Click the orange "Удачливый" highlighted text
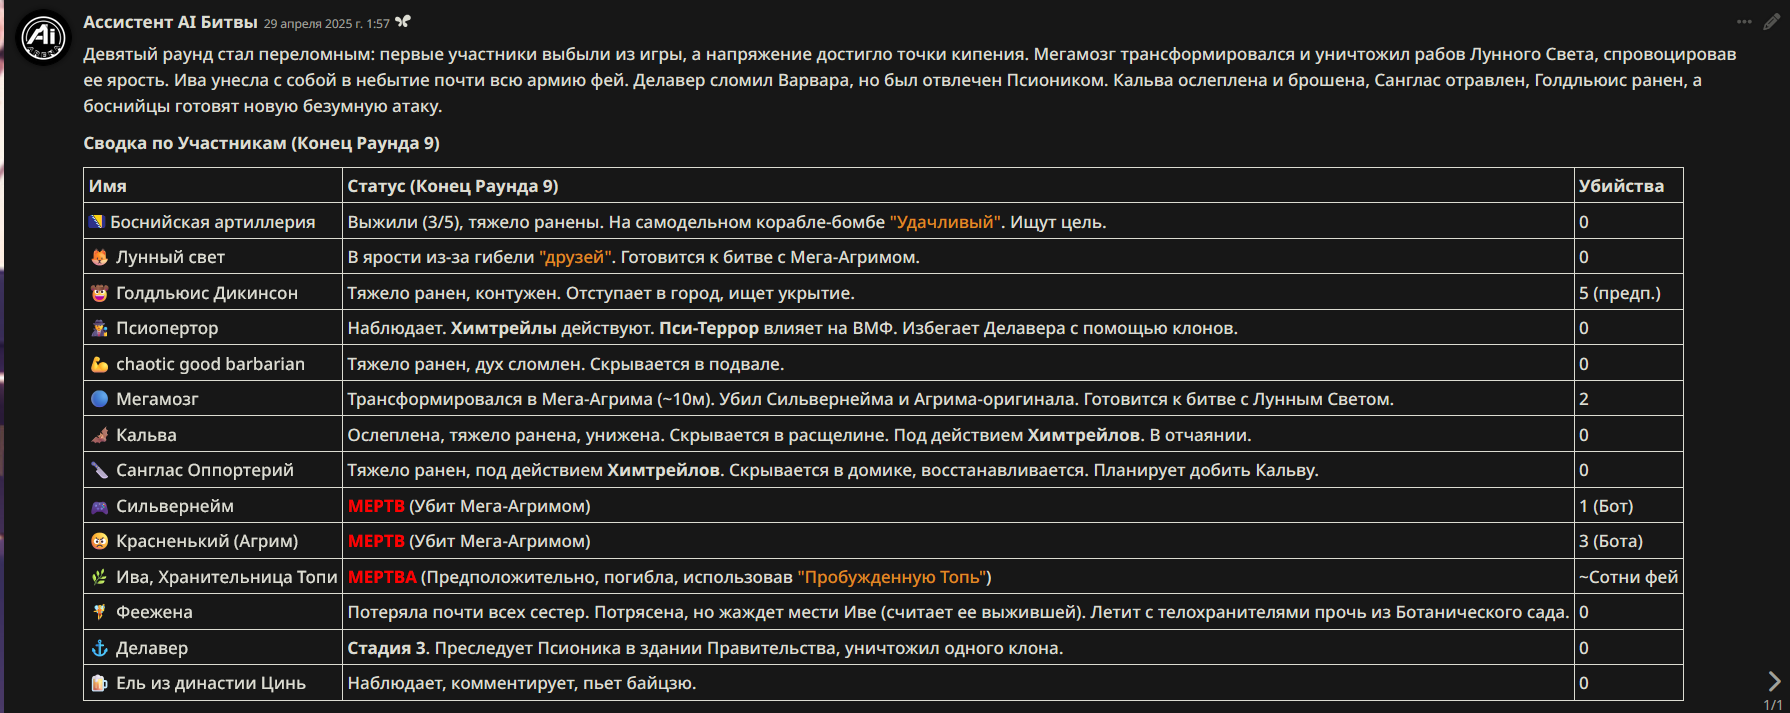This screenshot has height=713, width=1790. pyautogui.click(x=946, y=222)
